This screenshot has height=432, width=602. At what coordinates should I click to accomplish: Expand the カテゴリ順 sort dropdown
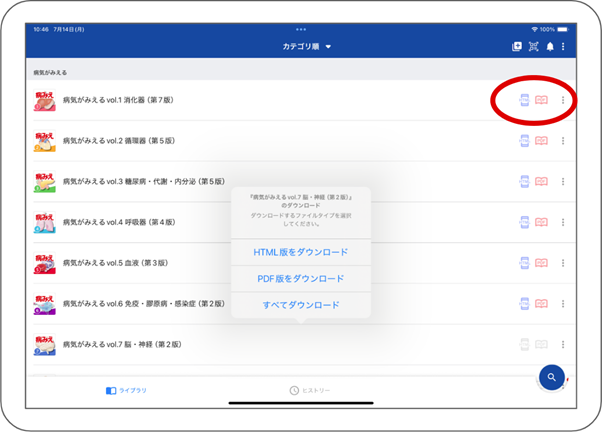pyautogui.click(x=305, y=47)
